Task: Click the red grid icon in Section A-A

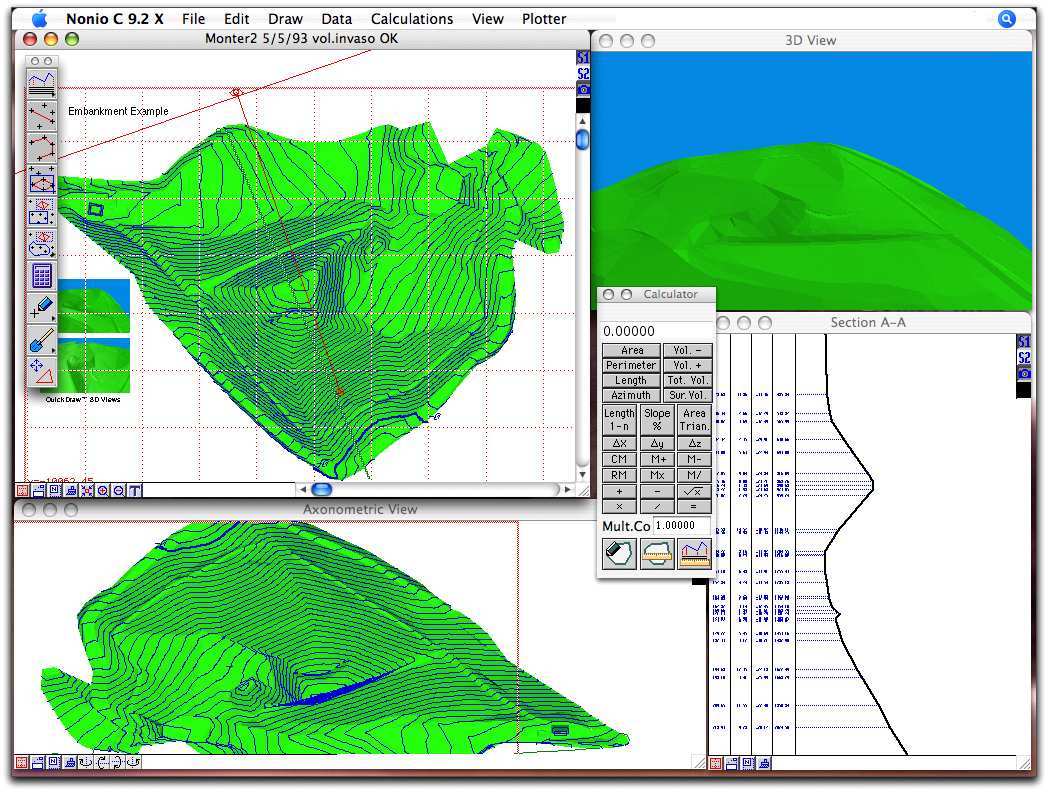Action: click(716, 763)
